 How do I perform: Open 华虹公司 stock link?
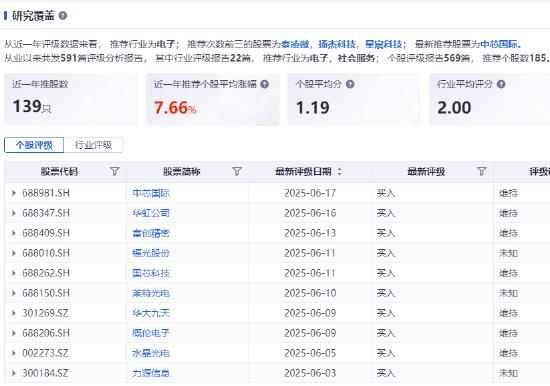click(x=151, y=213)
